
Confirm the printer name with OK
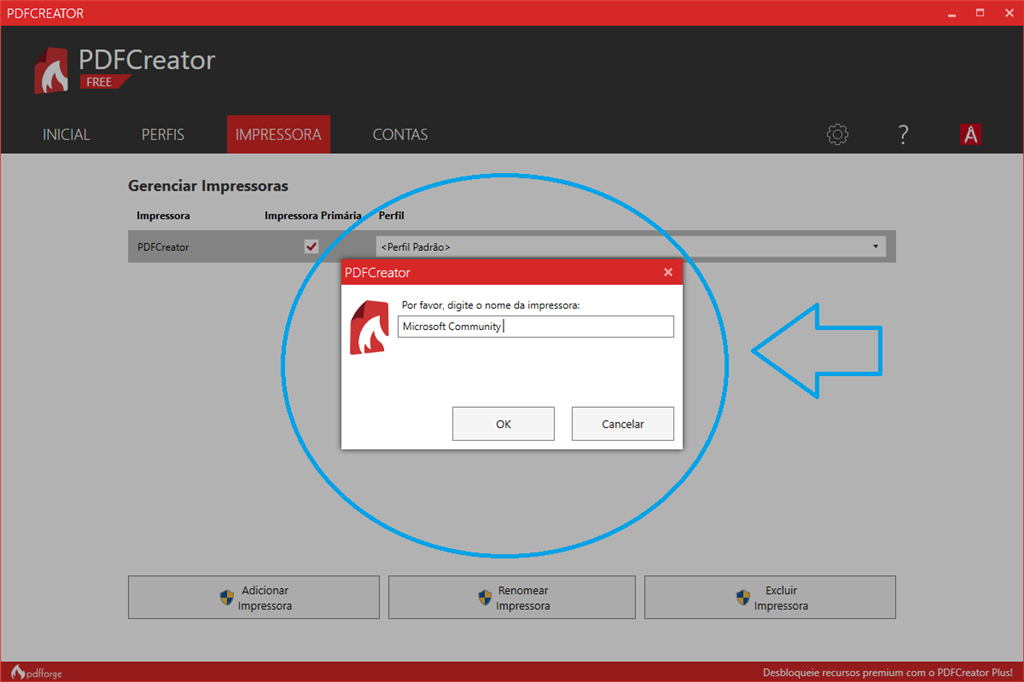(x=504, y=424)
